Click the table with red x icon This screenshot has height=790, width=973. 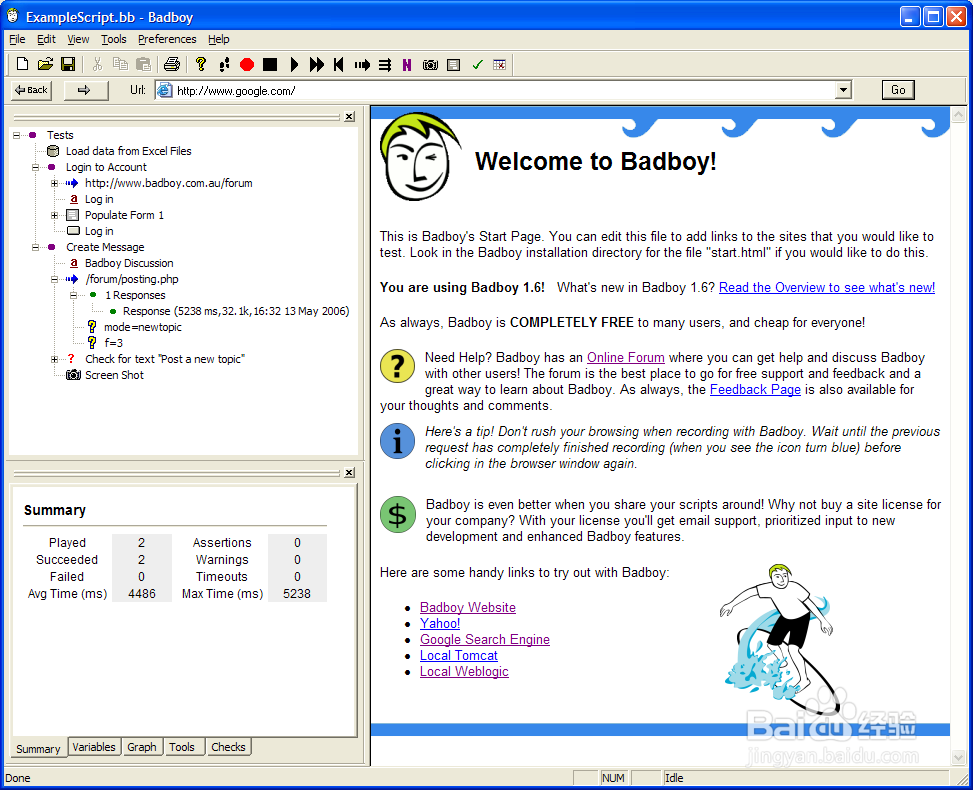[500, 65]
